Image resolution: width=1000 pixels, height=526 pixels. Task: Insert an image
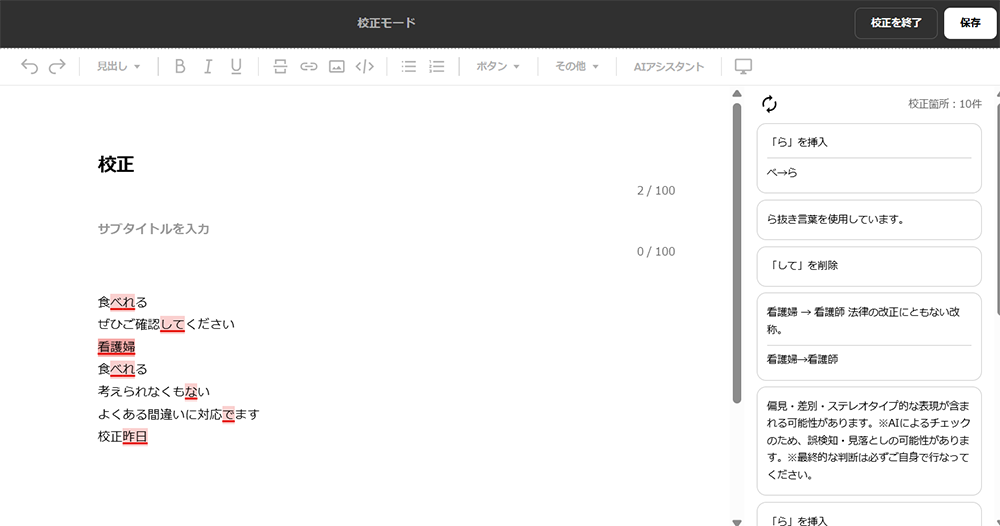click(x=337, y=66)
